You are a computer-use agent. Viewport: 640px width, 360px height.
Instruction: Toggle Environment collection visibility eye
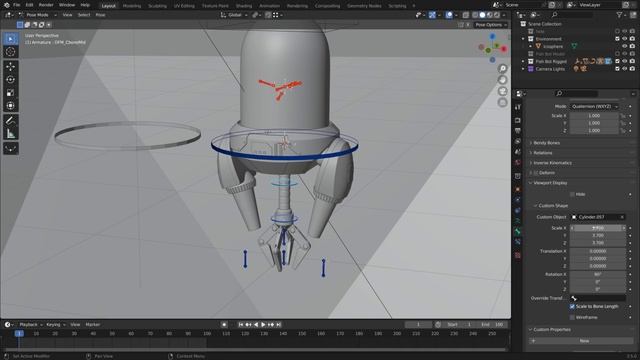pyautogui.click(x=624, y=39)
